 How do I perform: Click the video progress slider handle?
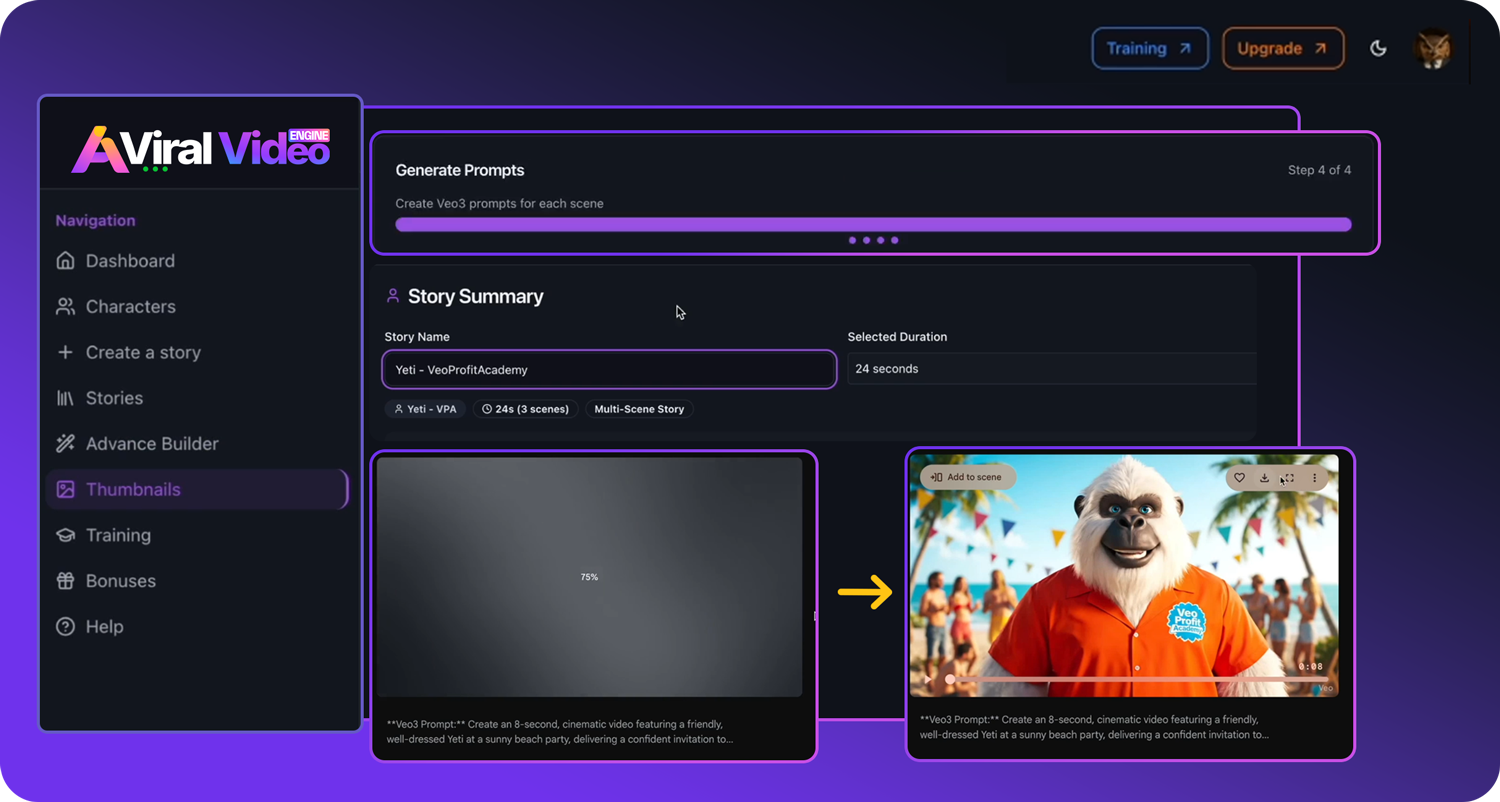point(950,679)
